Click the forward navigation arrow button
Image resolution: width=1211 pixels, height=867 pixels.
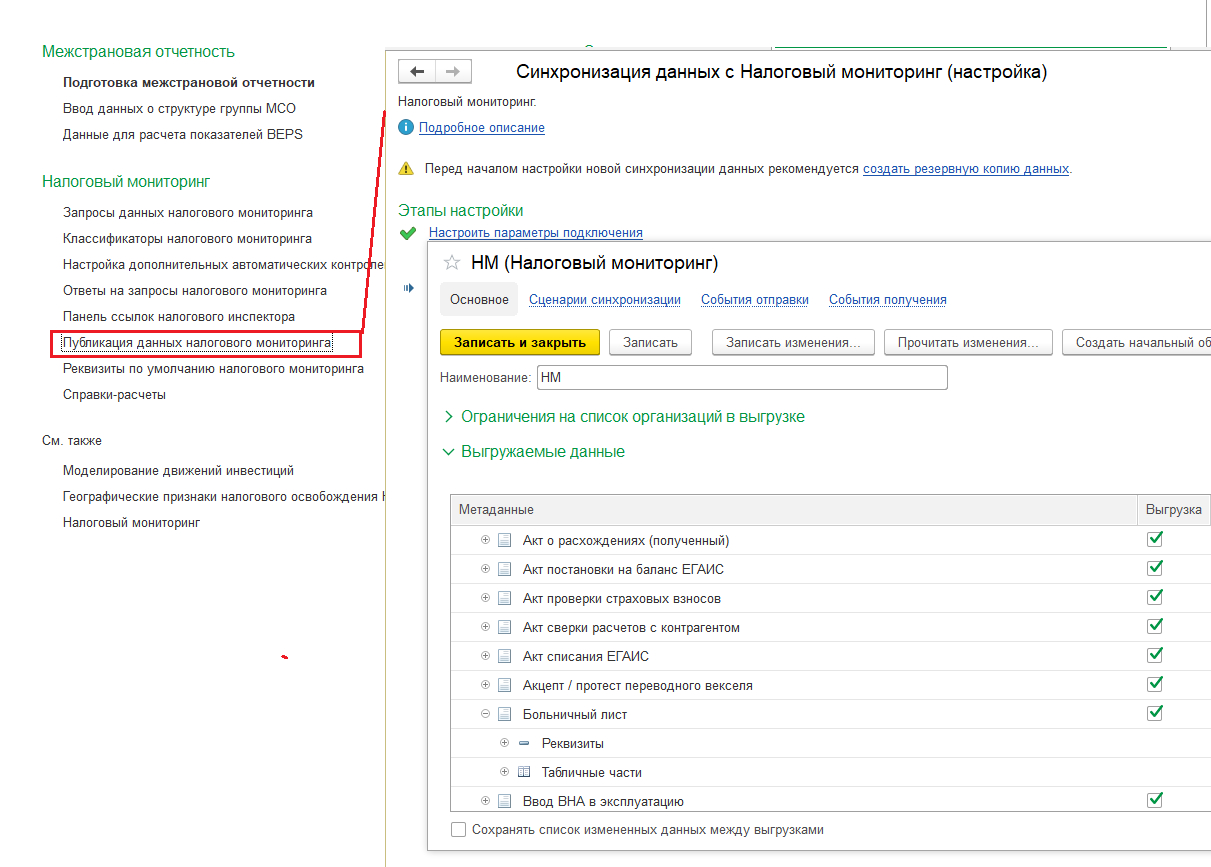pyautogui.click(x=453, y=72)
